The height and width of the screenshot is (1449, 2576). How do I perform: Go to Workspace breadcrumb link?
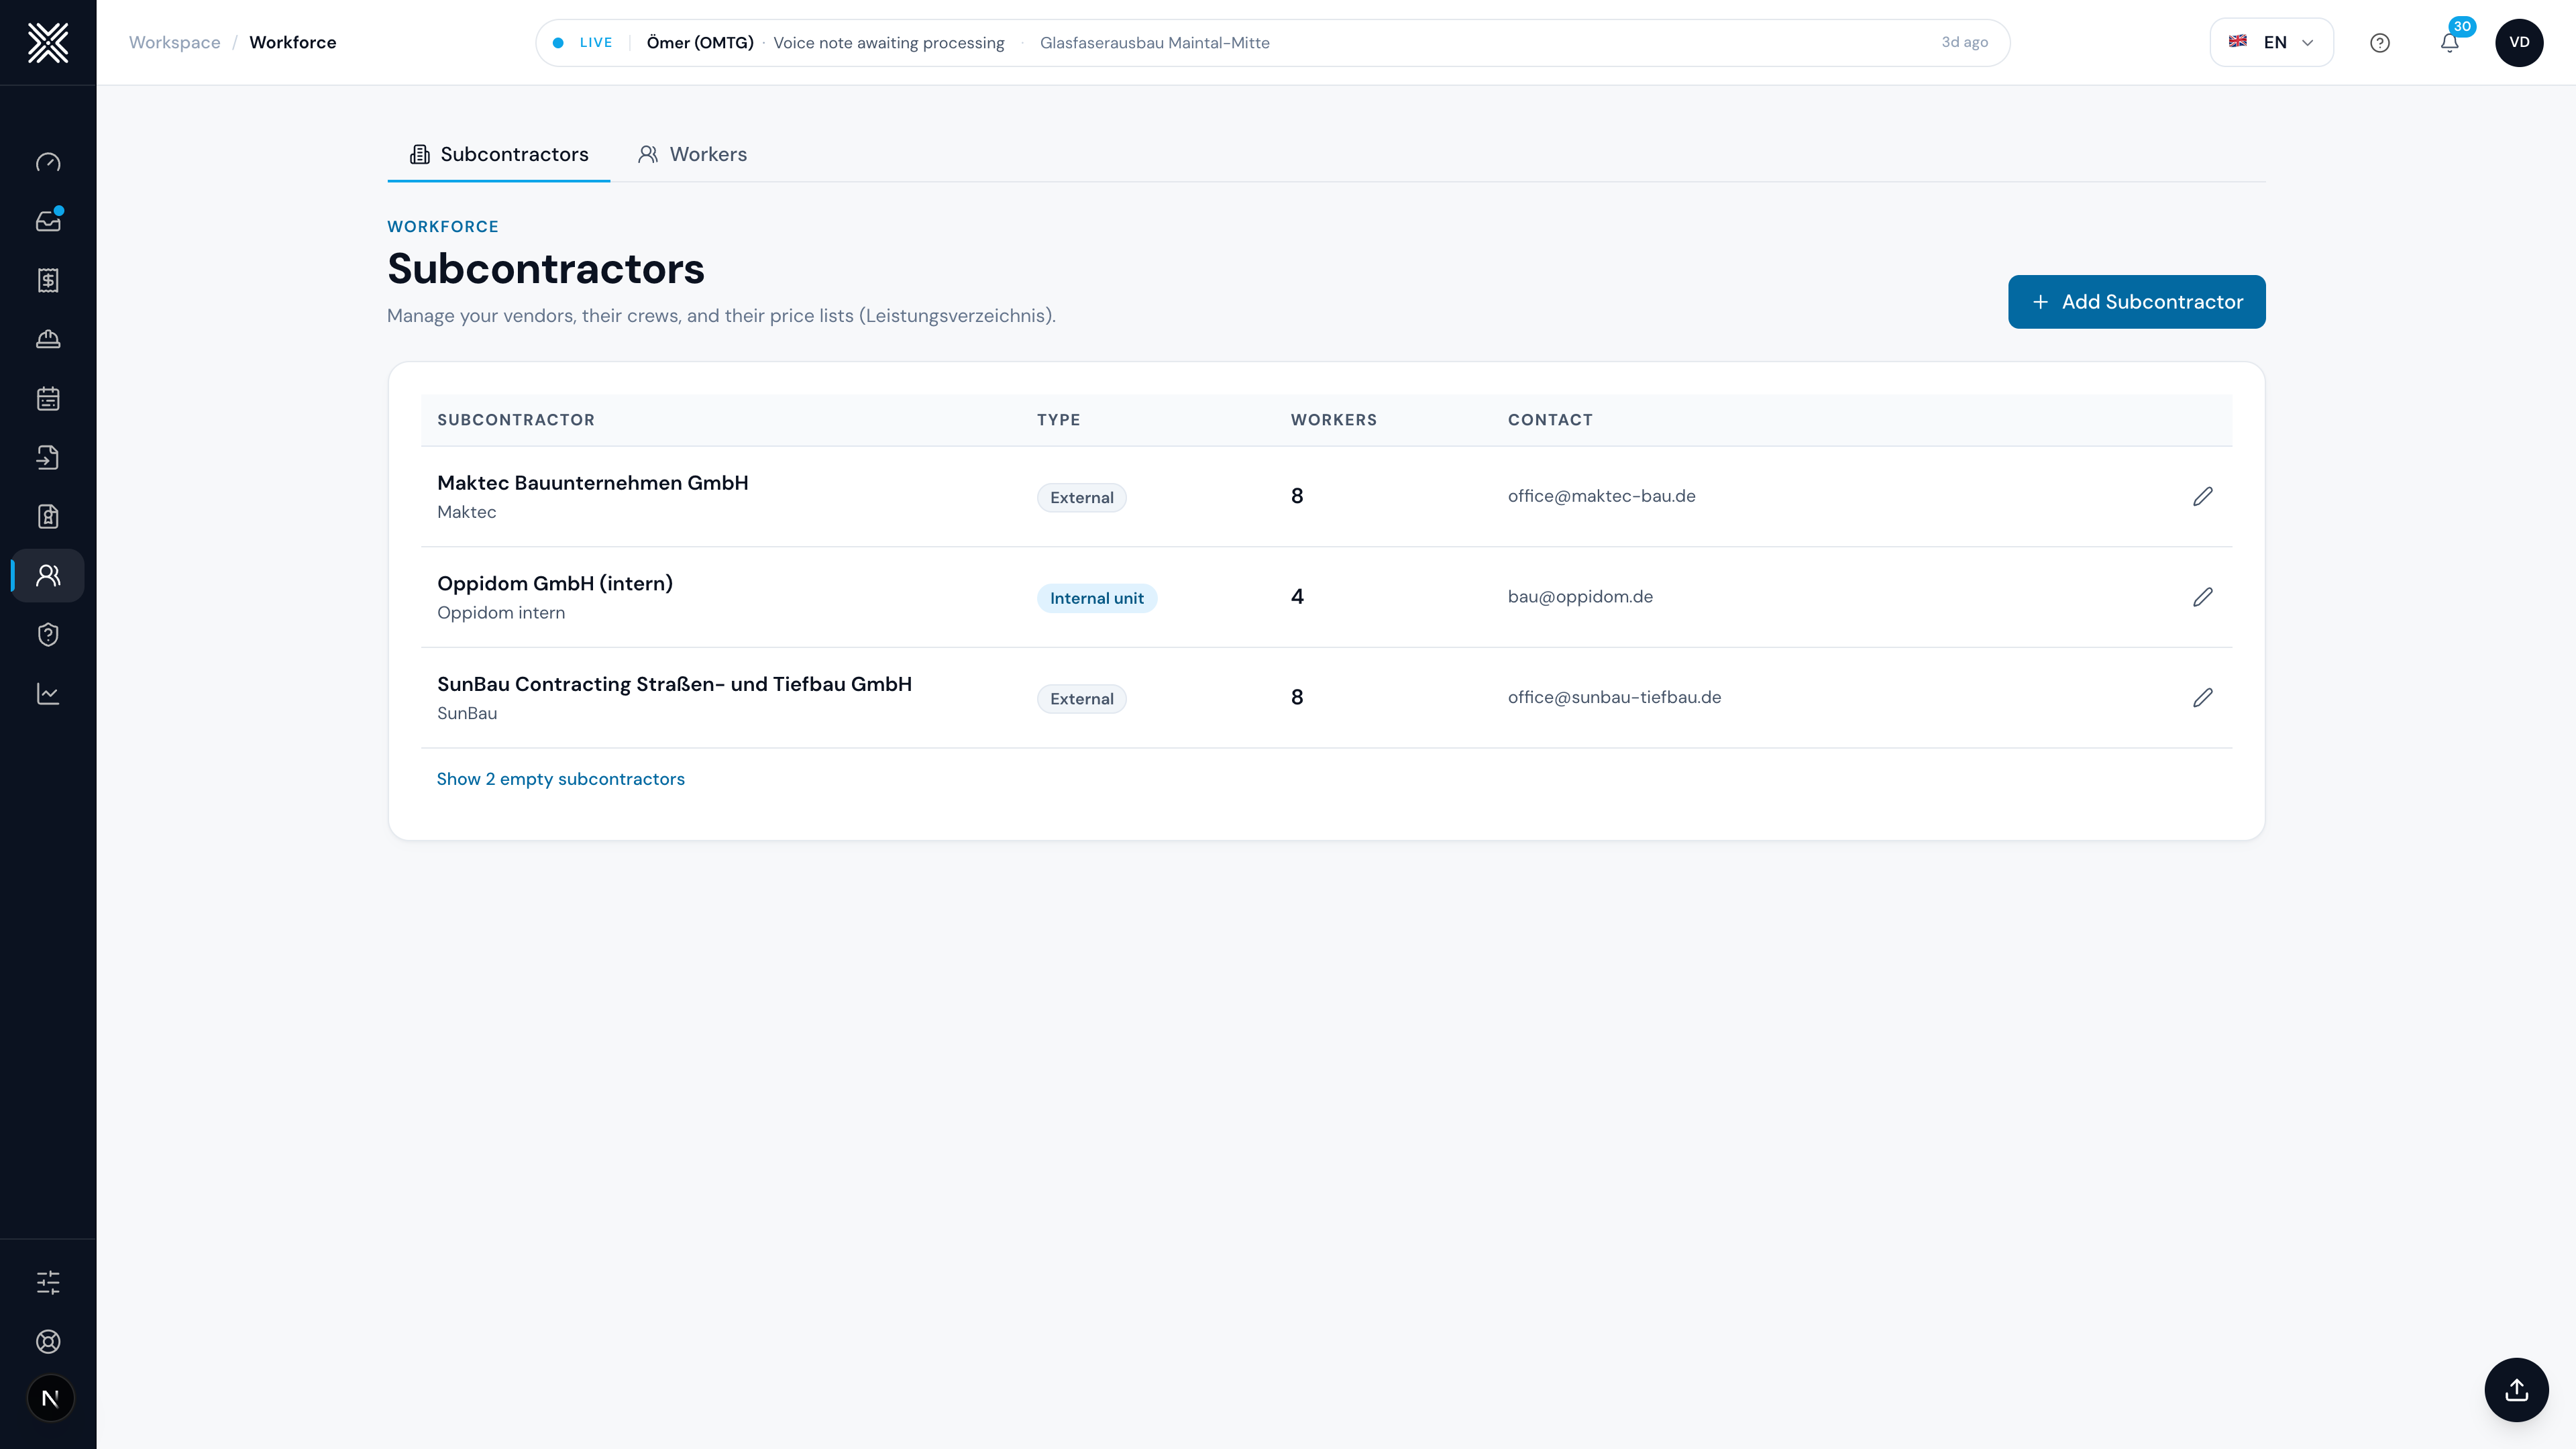[x=174, y=43]
